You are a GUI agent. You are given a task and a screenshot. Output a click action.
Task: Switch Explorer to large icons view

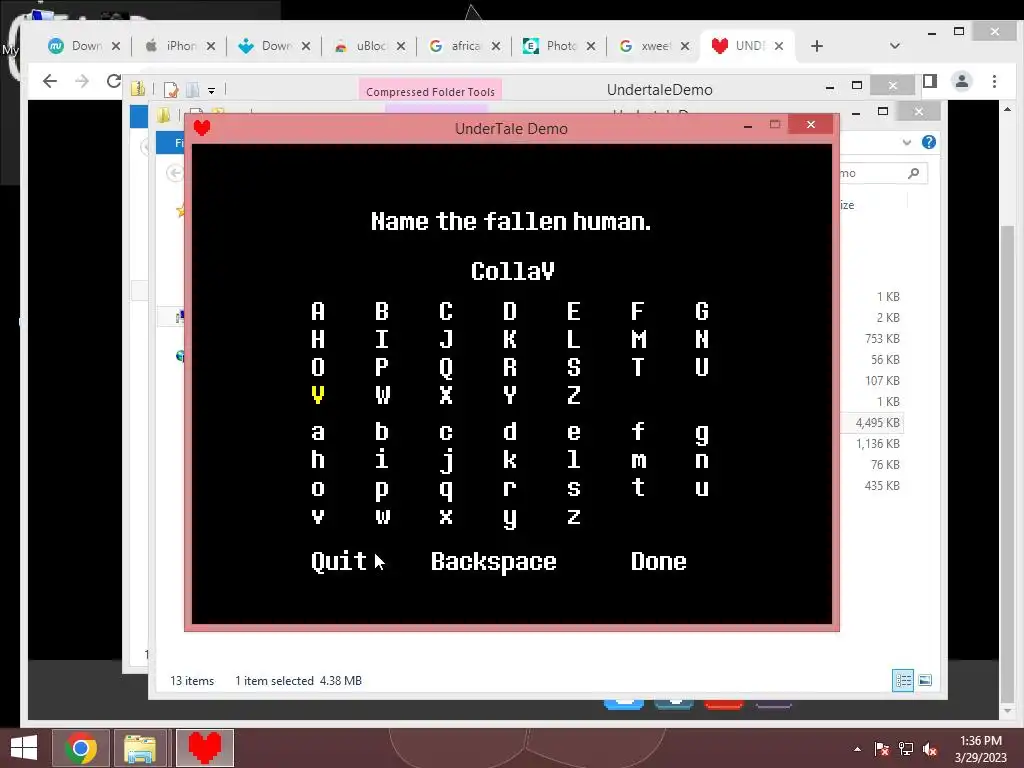(925, 680)
